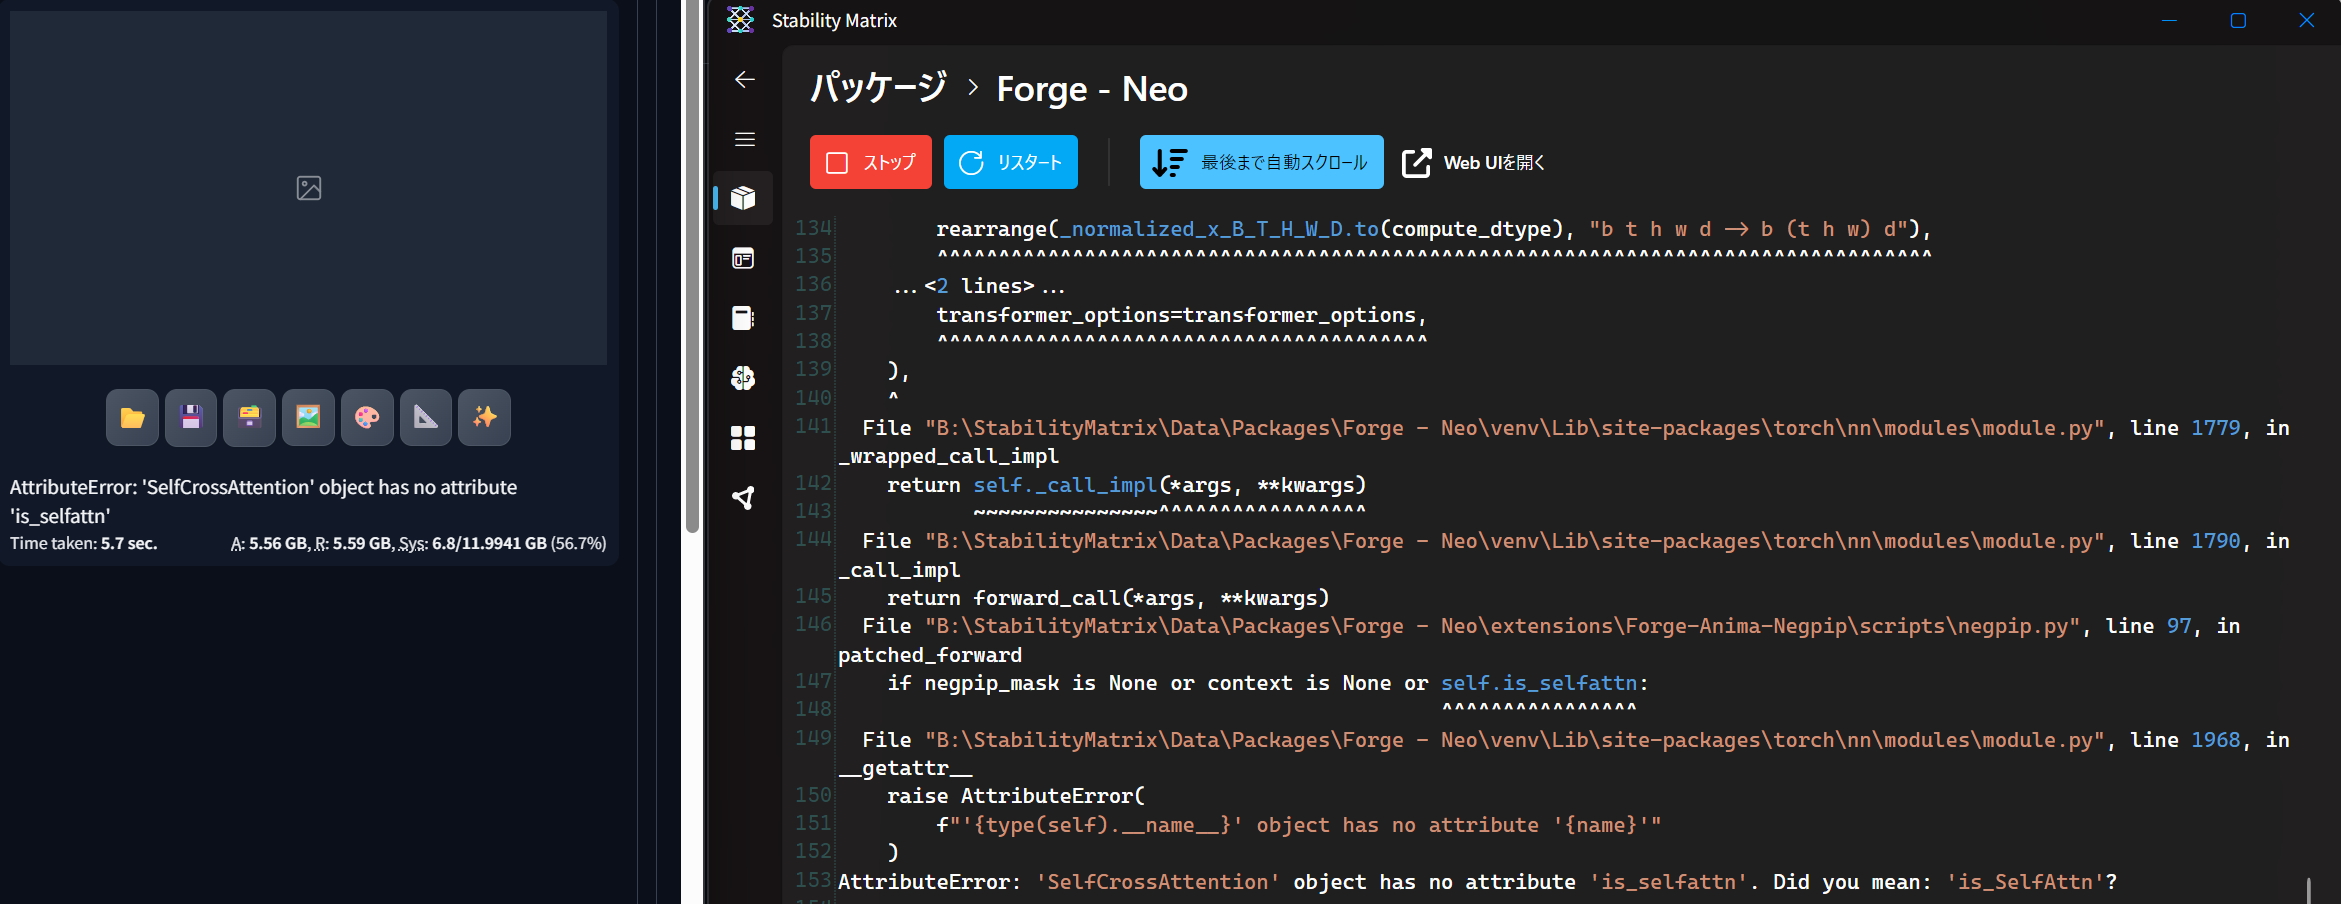Toggle 最後まで自動スクロール auto-scroll
Viewport: 2341px width, 904px height.
coord(1261,162)
